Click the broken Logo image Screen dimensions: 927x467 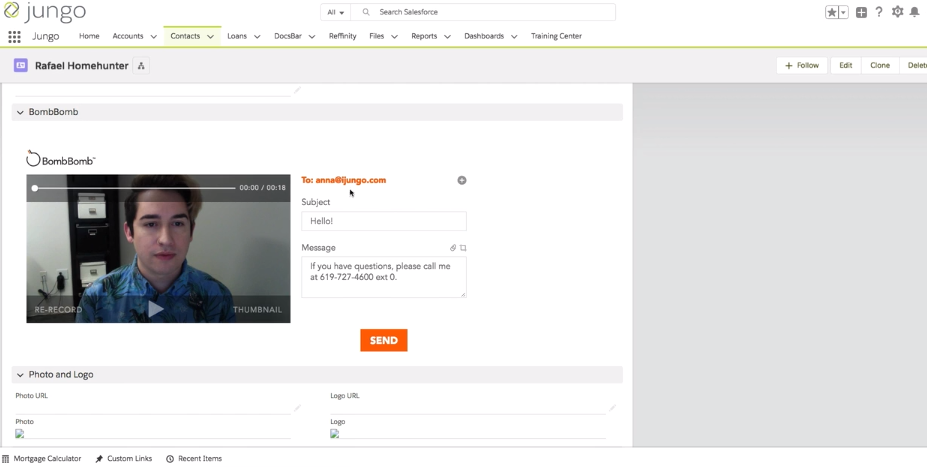(x=335, y=433)
